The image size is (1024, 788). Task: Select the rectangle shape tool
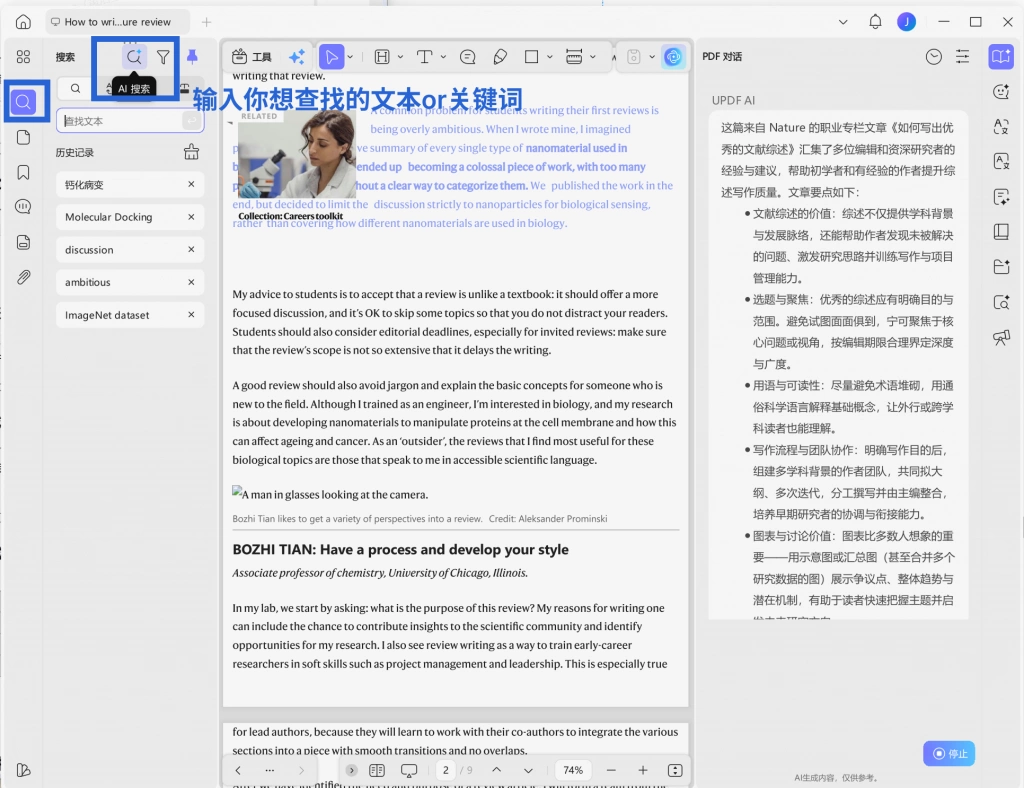532,57
